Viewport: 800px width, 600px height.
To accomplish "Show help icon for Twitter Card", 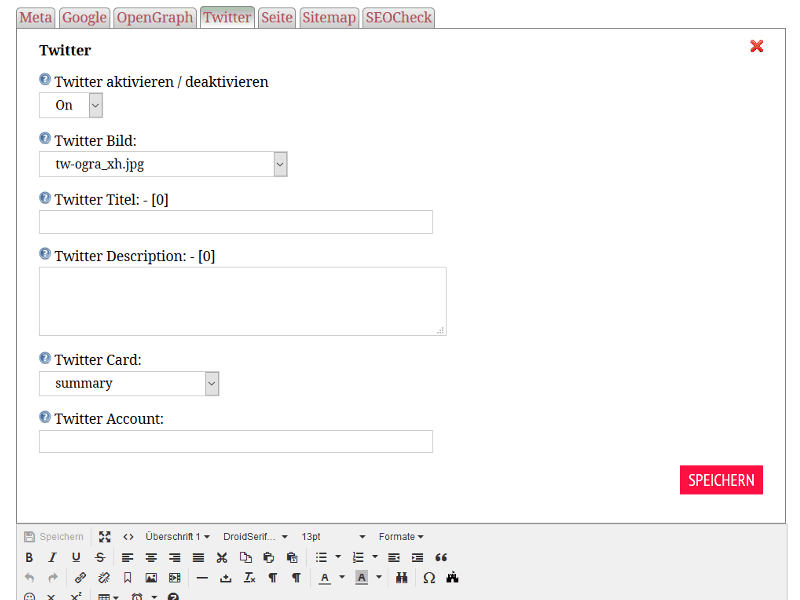I will (45, 358).
